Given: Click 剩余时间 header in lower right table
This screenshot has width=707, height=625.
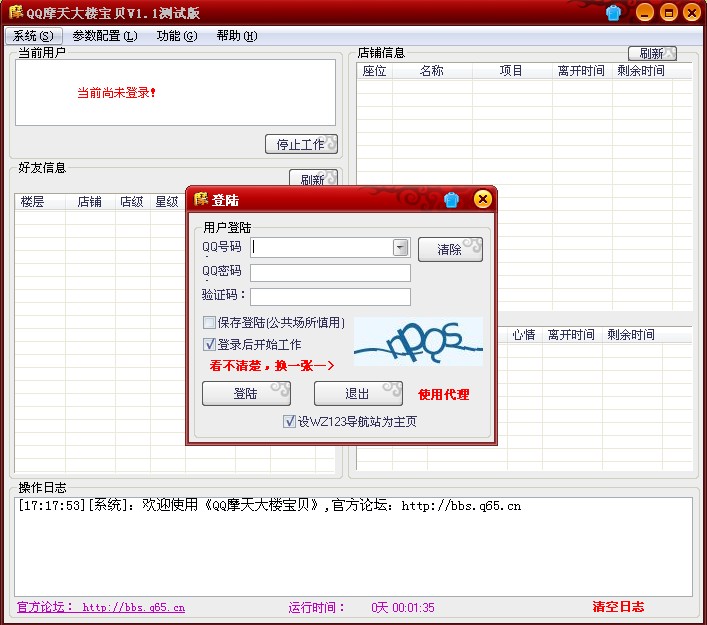Looking at the screenshot, I should (631, 335).
